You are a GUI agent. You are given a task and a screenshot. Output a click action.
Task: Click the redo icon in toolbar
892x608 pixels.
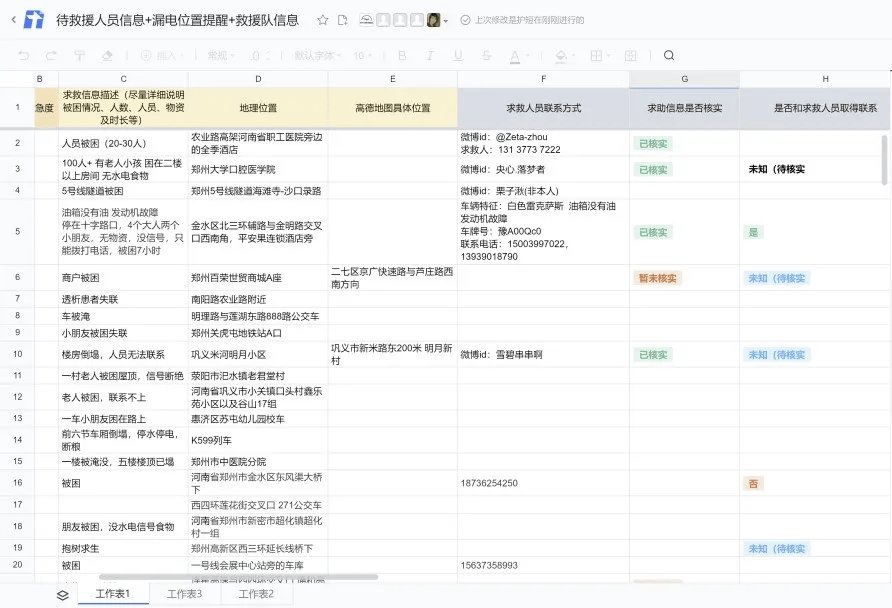pos(51,55)
